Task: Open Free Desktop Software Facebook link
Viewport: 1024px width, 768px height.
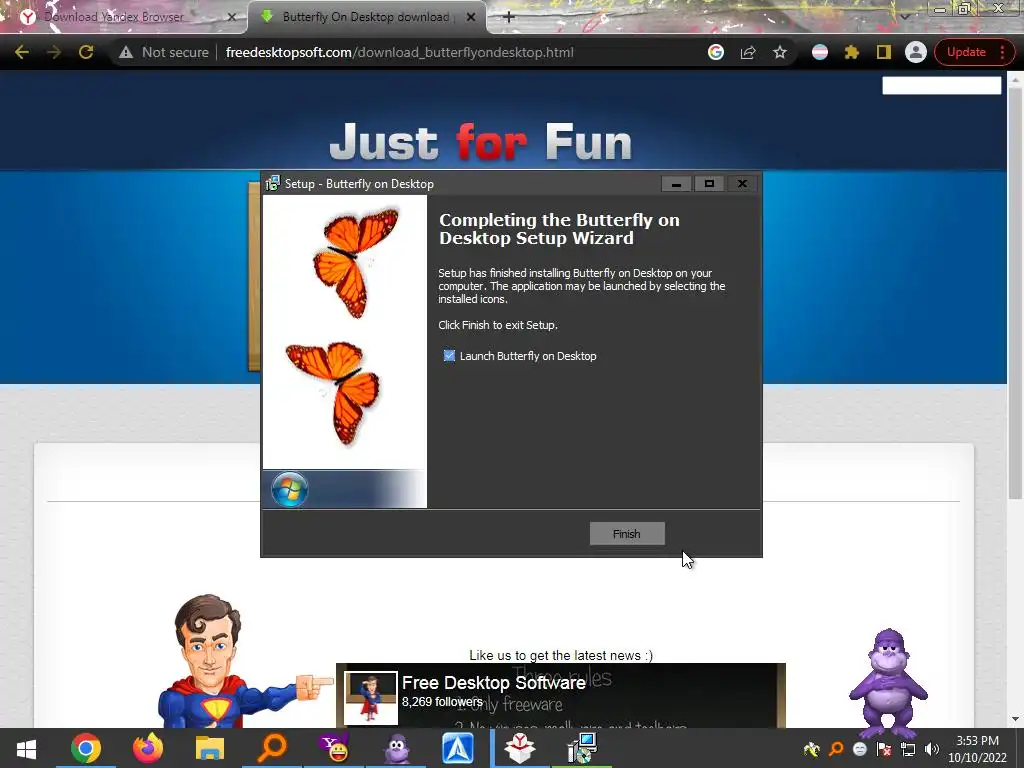Action: 494,682
